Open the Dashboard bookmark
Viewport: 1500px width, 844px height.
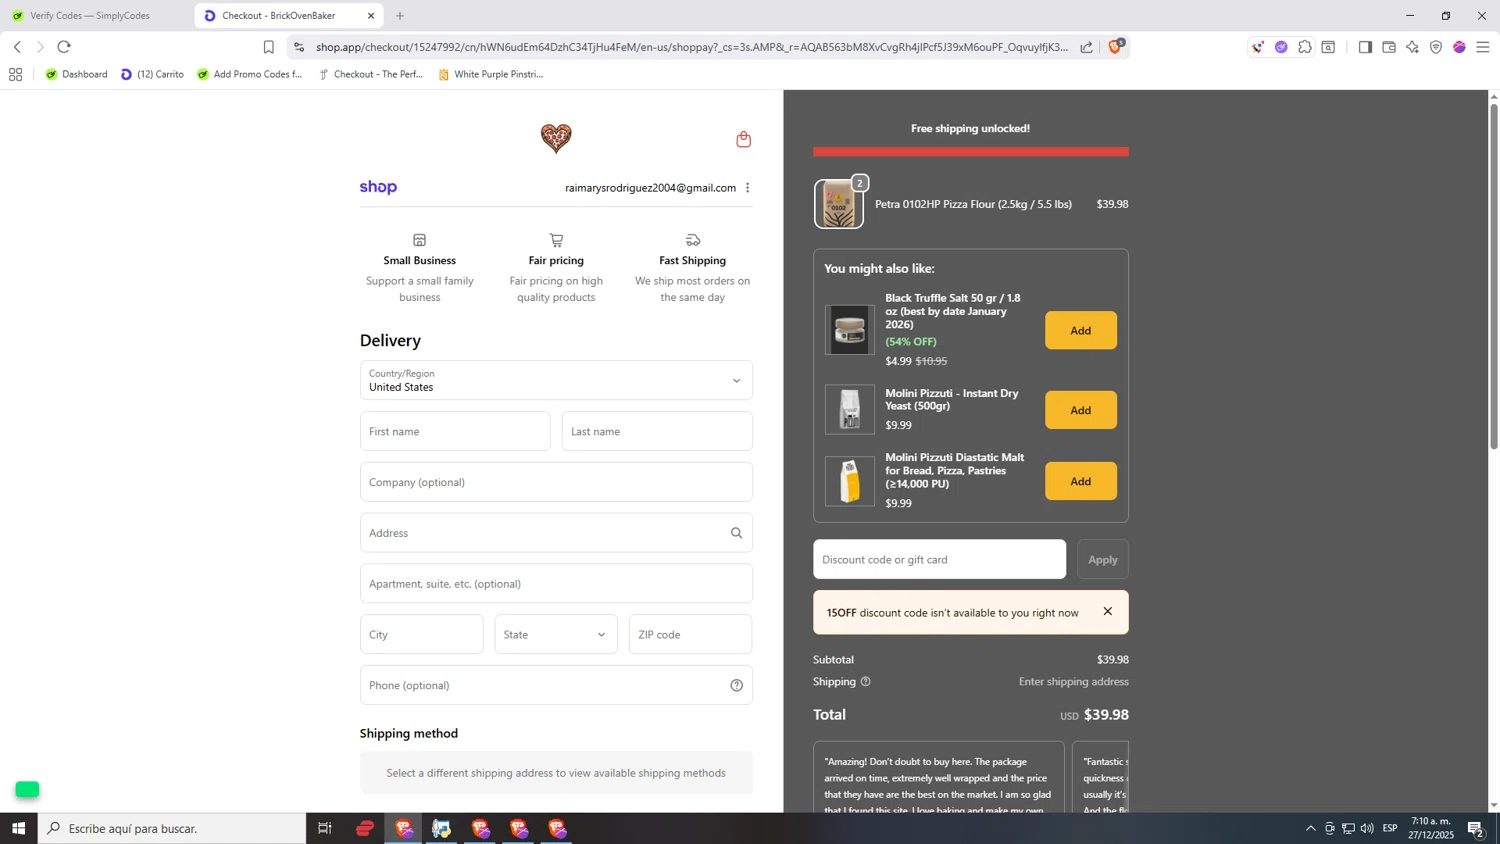77,74
